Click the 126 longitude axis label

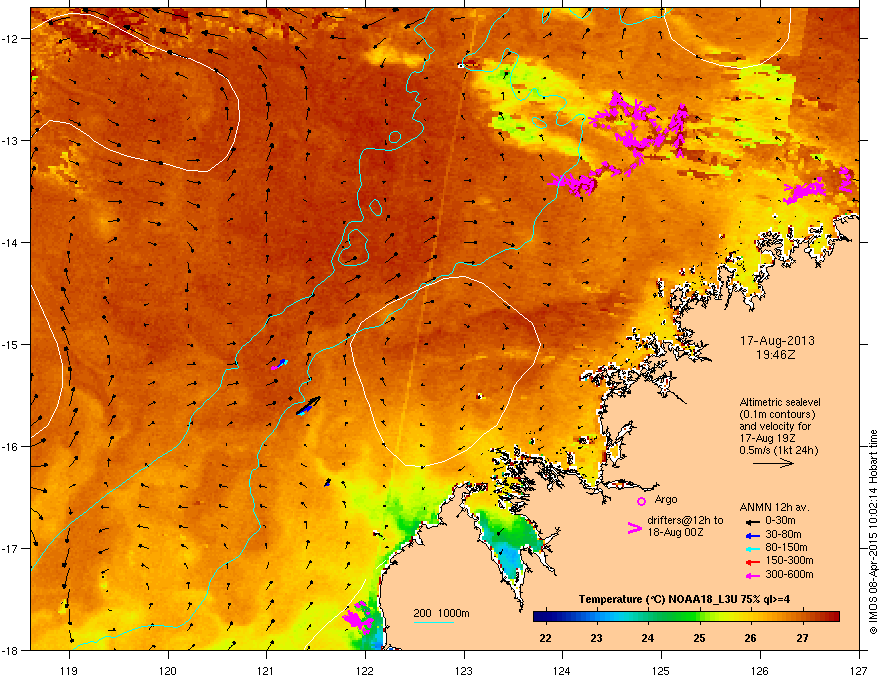[x=760, y=670]
